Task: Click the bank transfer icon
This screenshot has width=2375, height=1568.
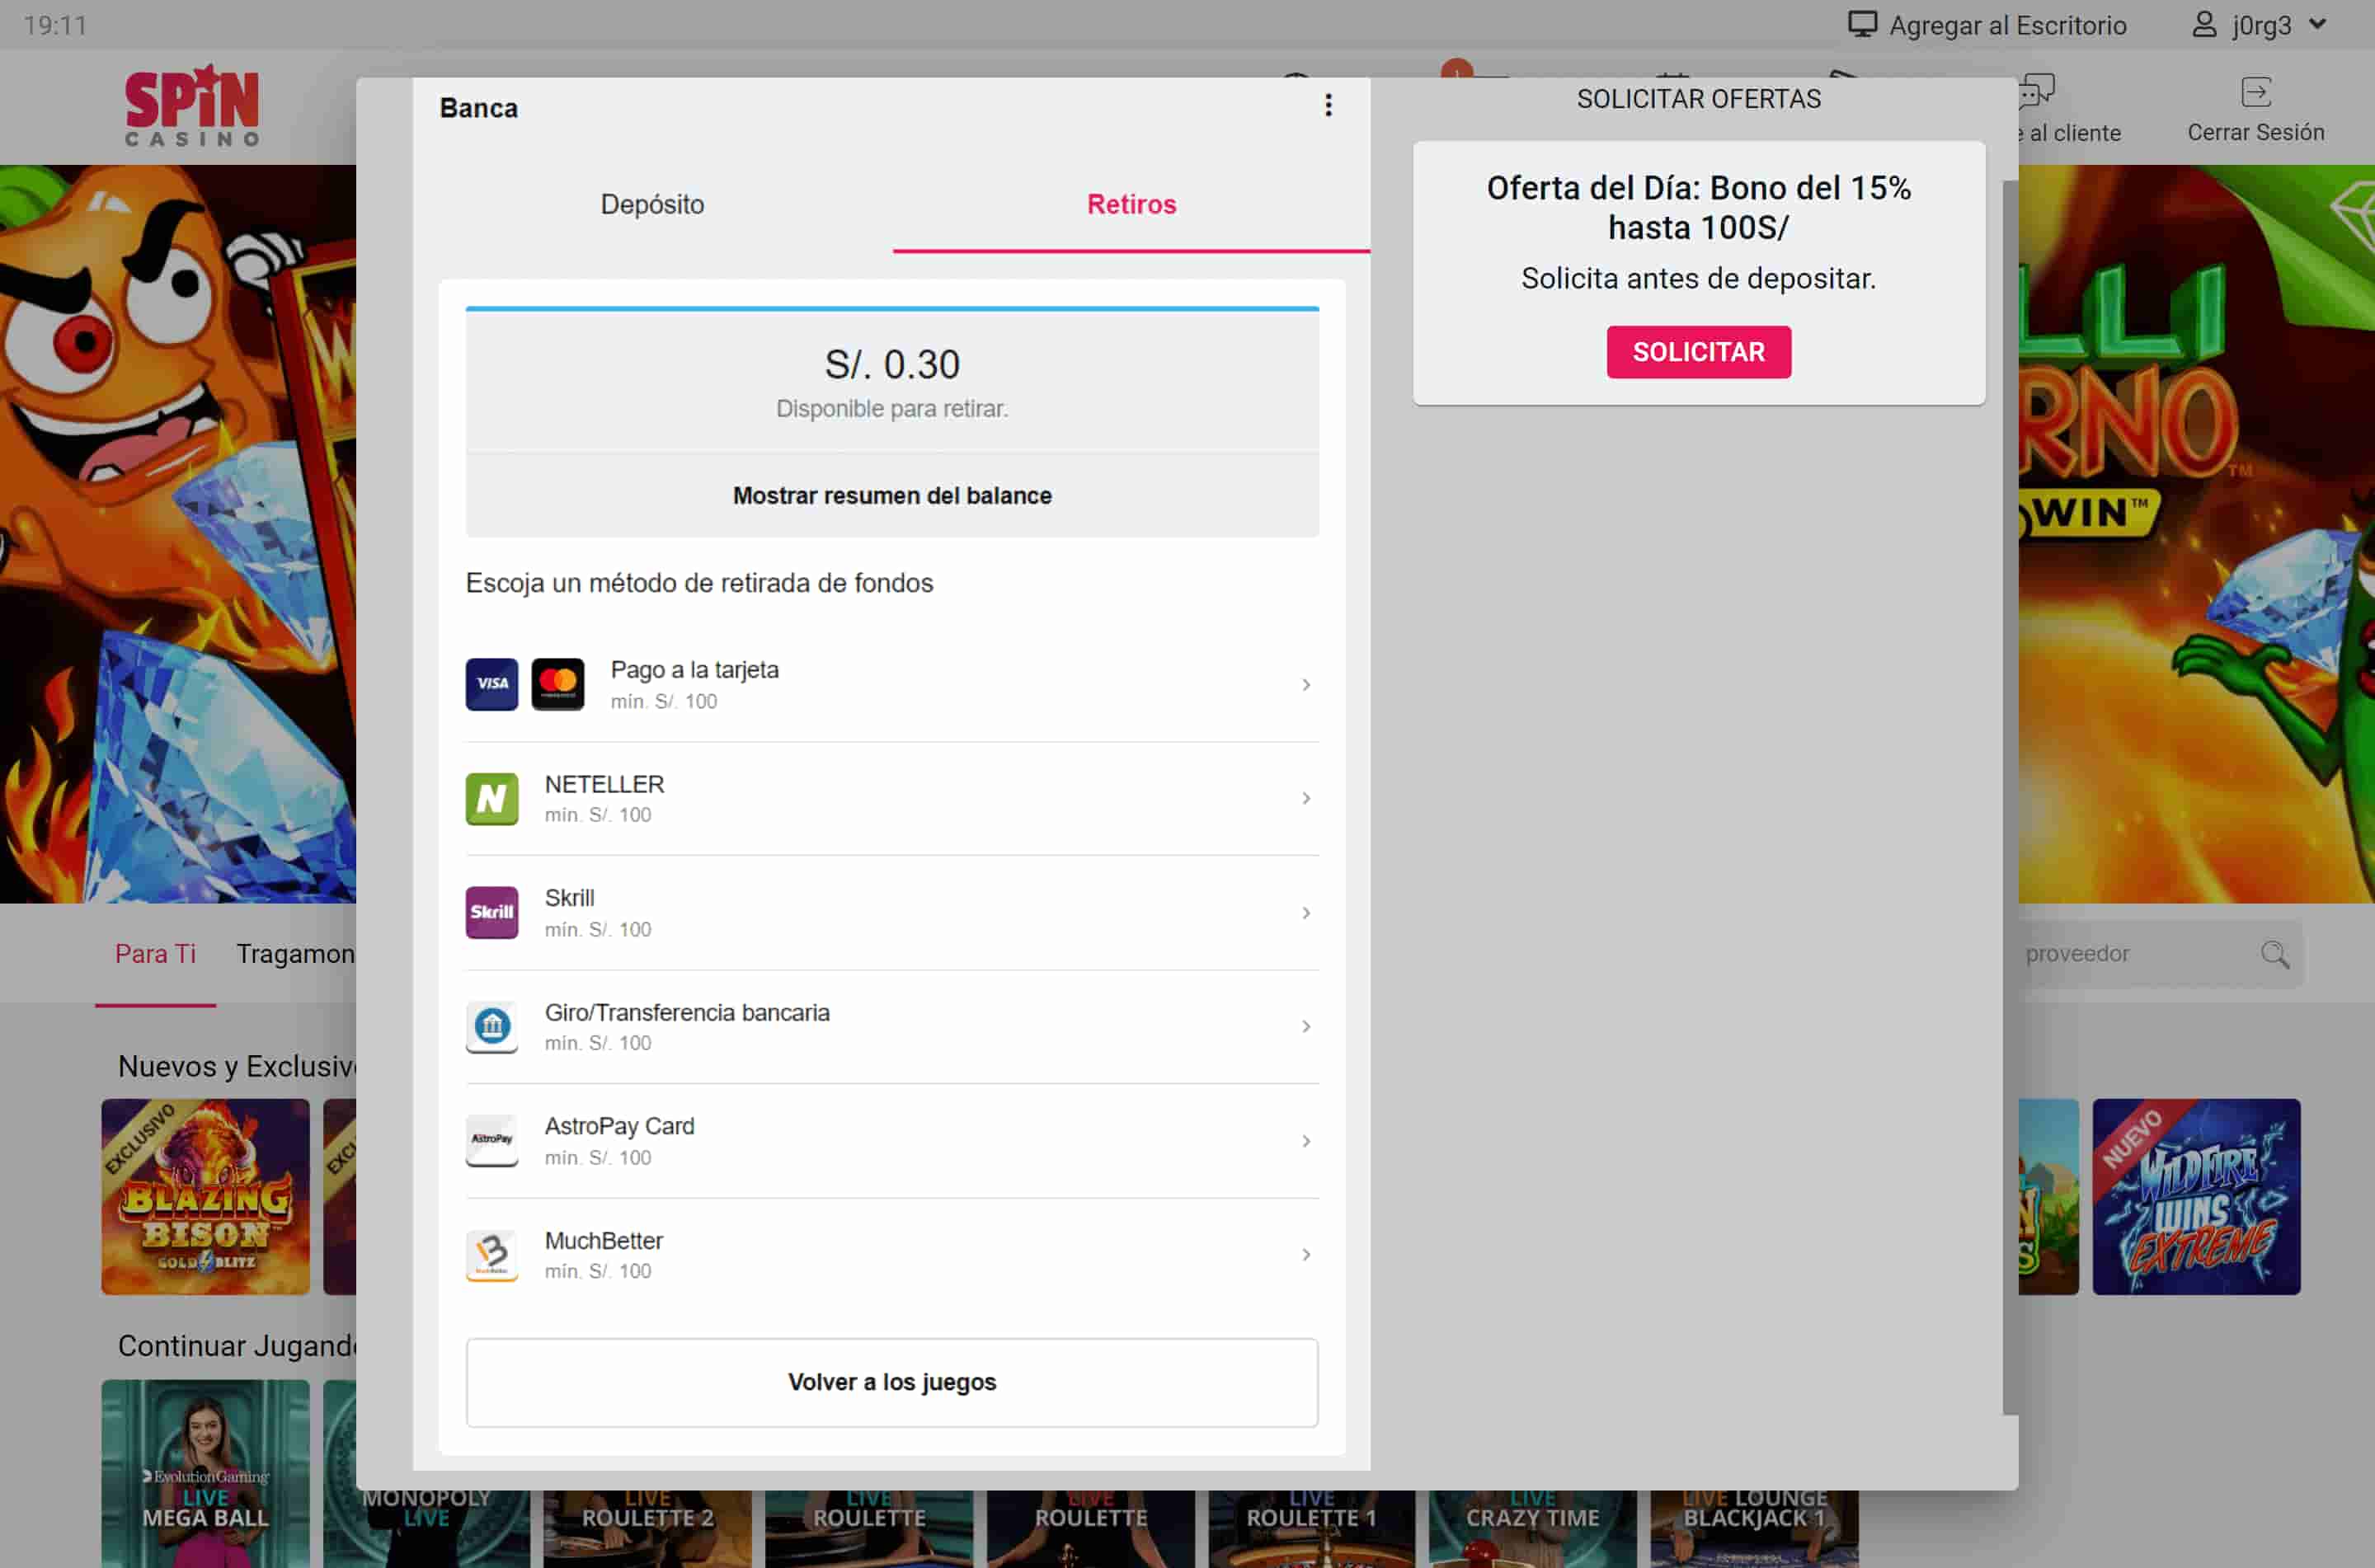Action: click(x=491, y=1026)
